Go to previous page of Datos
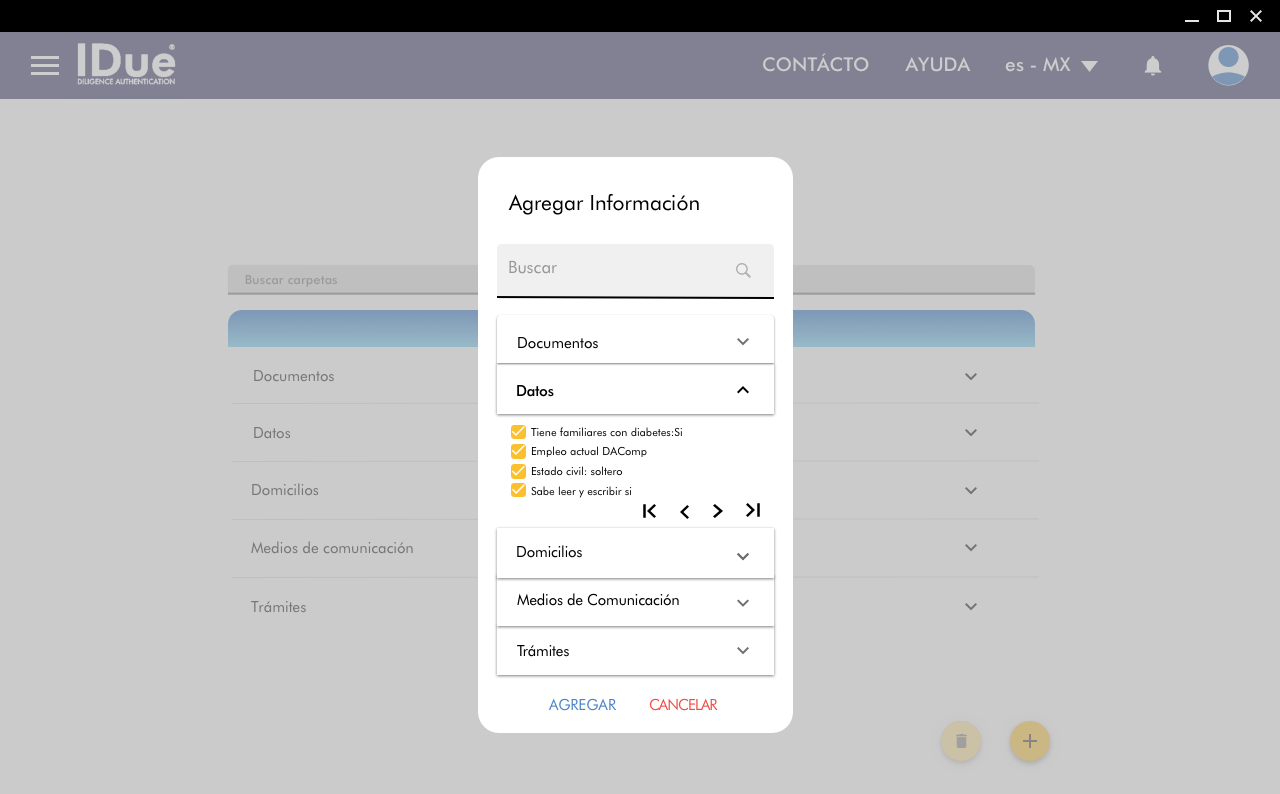Image resolution: width=1280 pixels, height=794 pixels. 684,512
